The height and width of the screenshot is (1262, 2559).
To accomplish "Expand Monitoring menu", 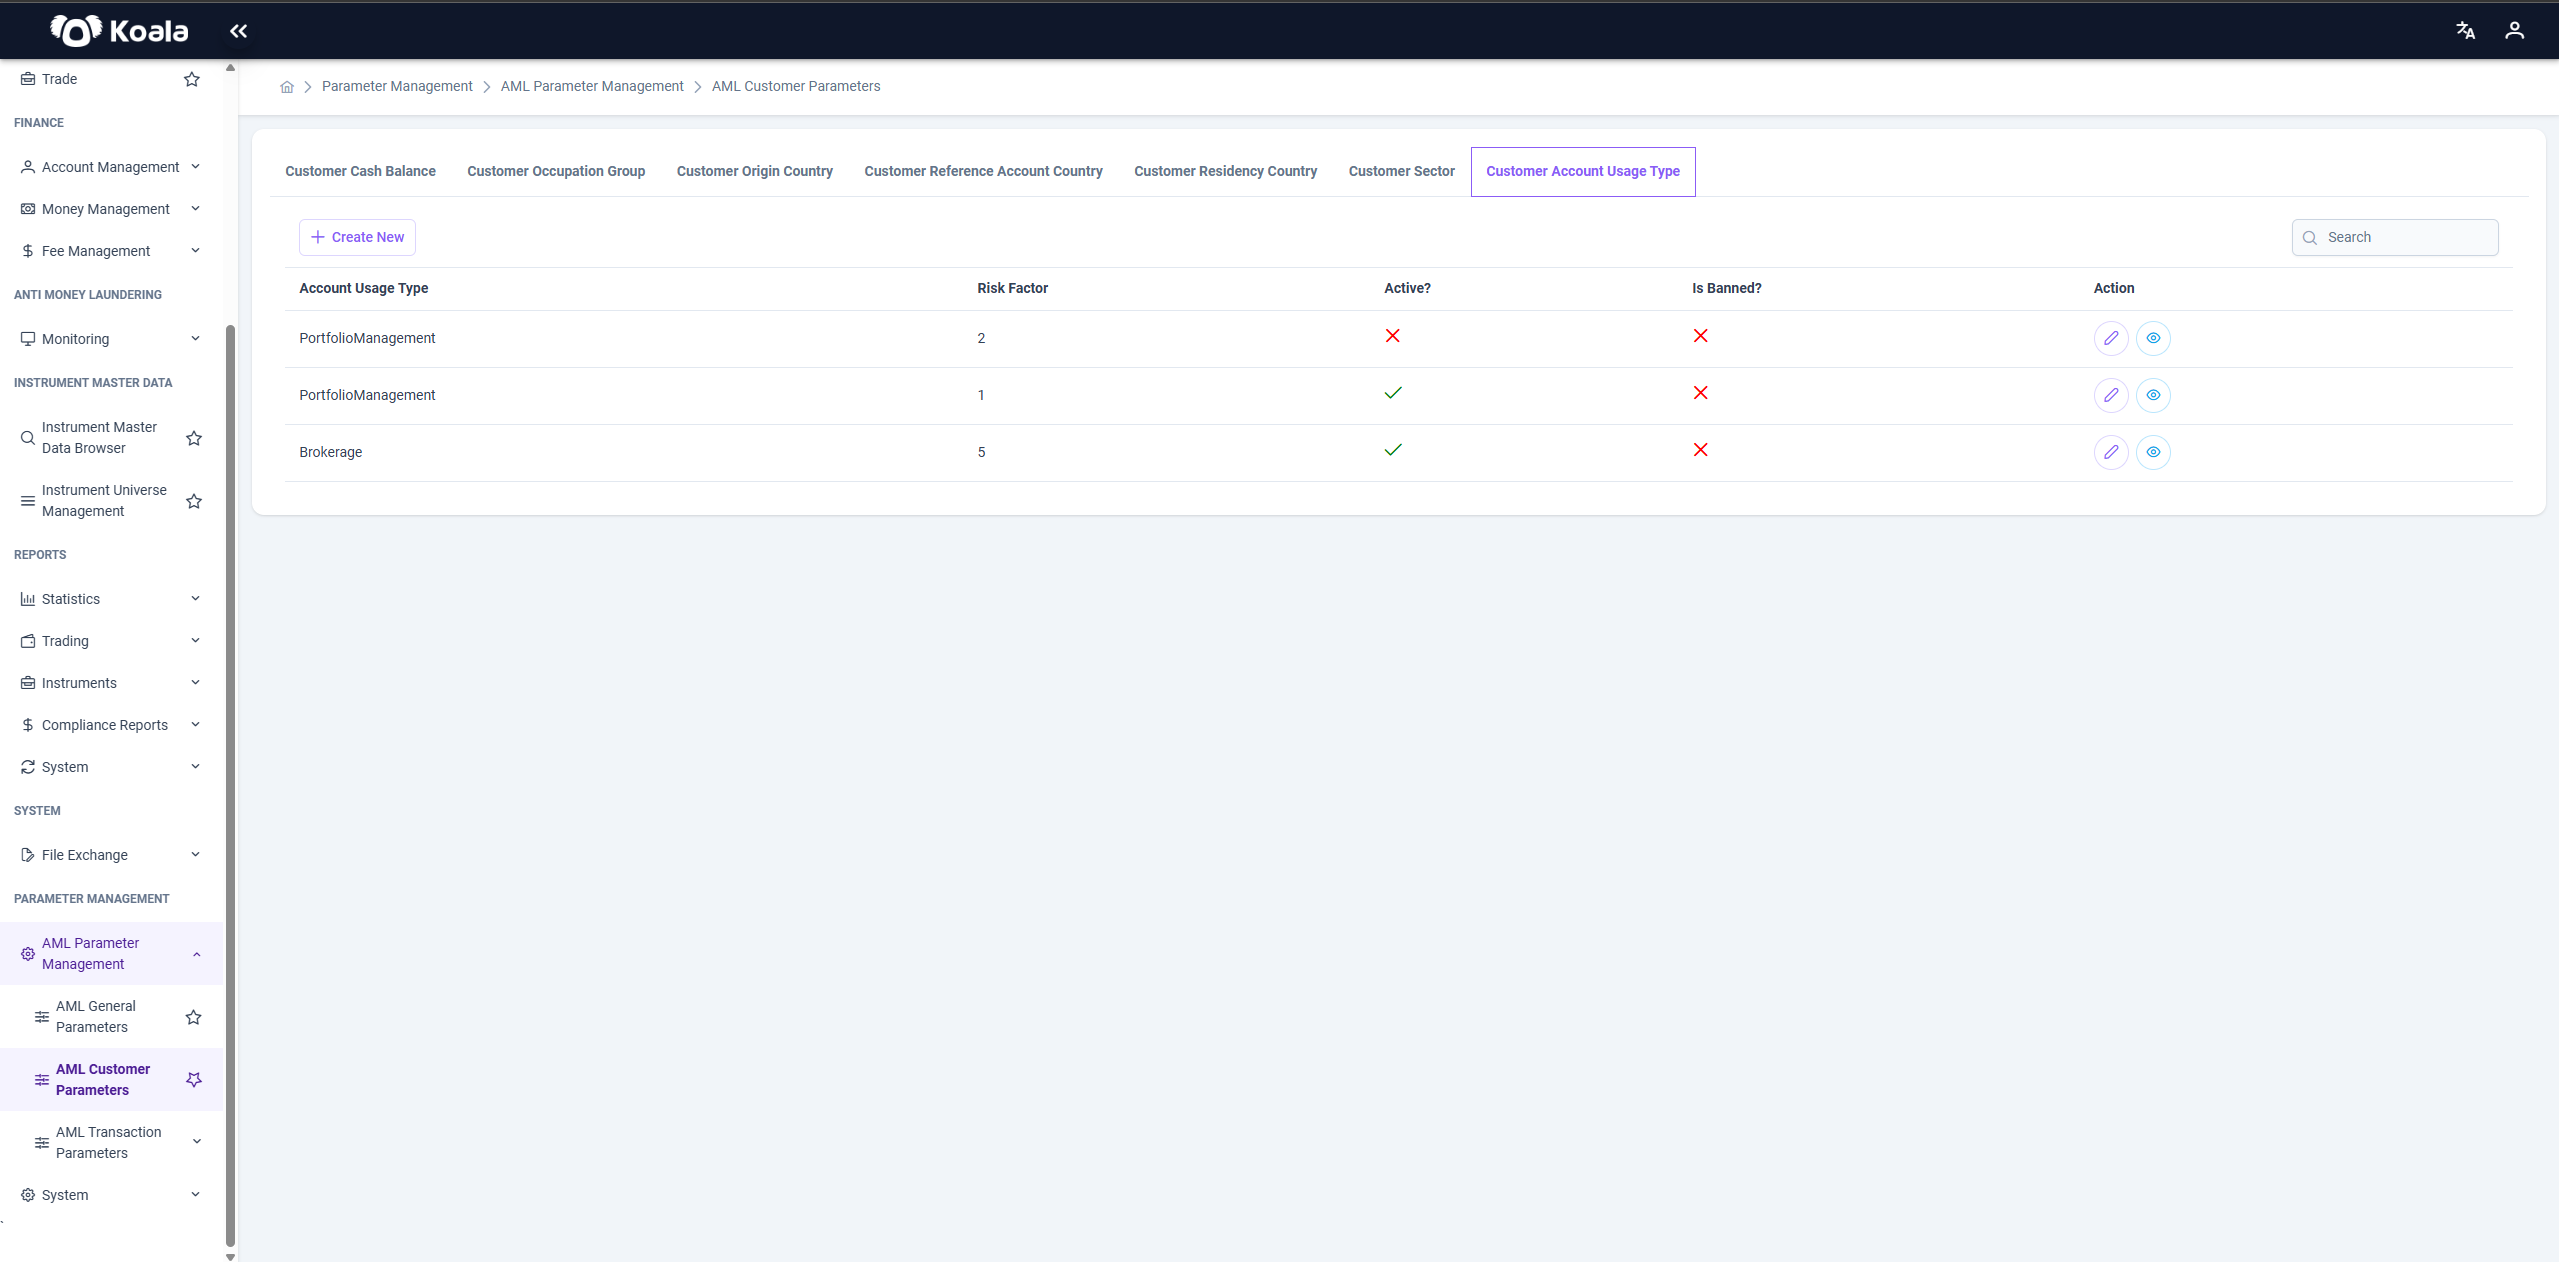I will 110,339.
